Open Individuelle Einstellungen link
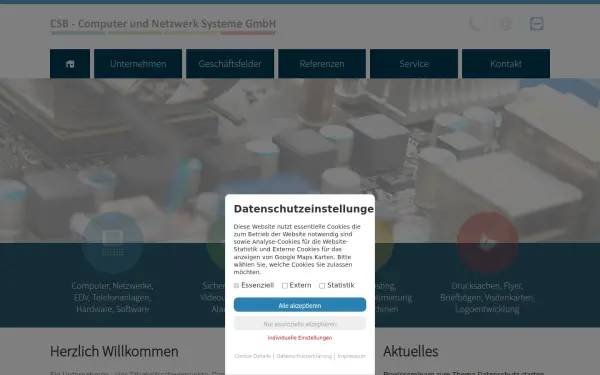 [300, 338]
